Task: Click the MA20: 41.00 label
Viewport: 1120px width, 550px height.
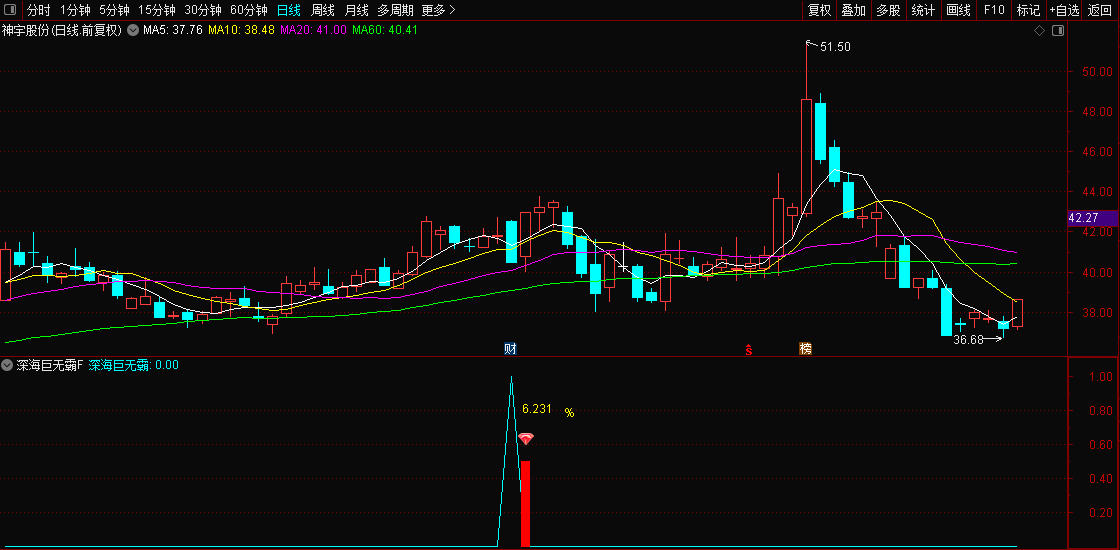Action: click(x=314, y=30)
